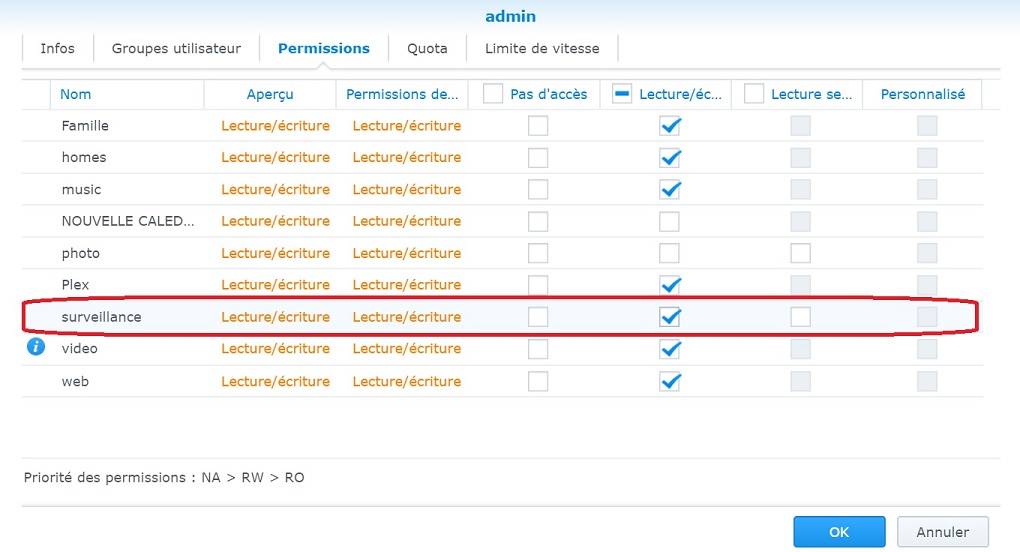Go to the Quota tab

[427, 48]
